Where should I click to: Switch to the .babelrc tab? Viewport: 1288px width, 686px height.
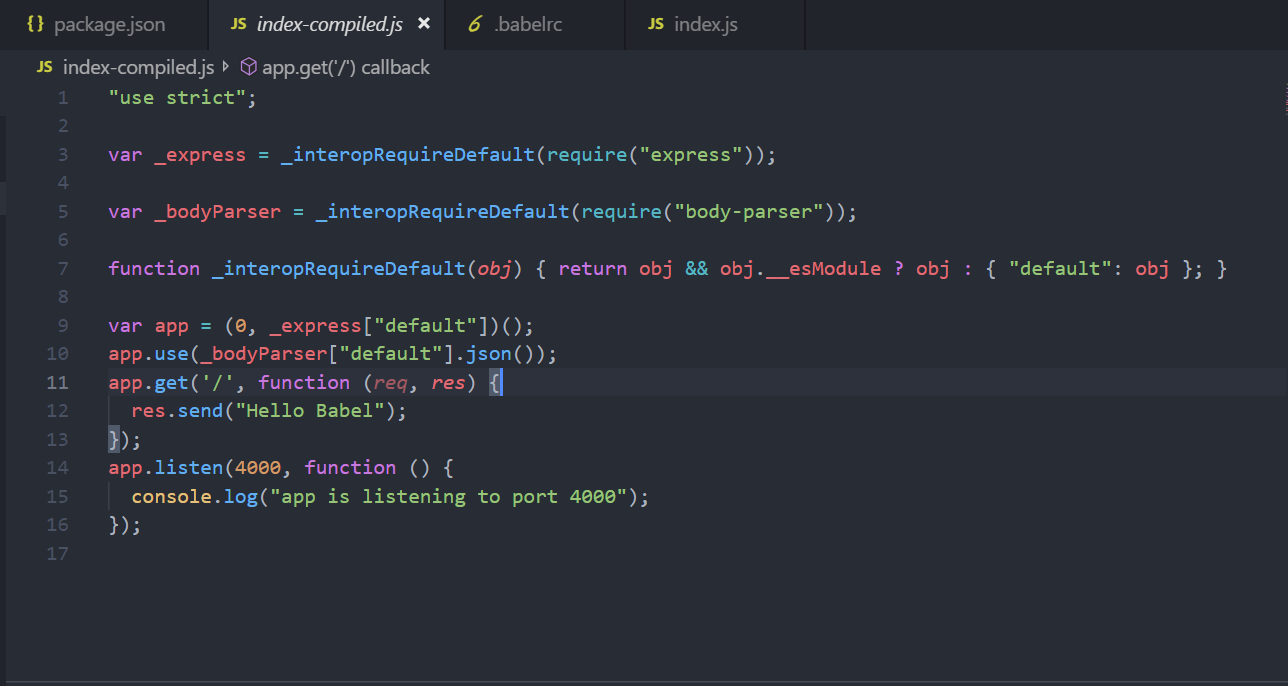[x=528, y=24]
